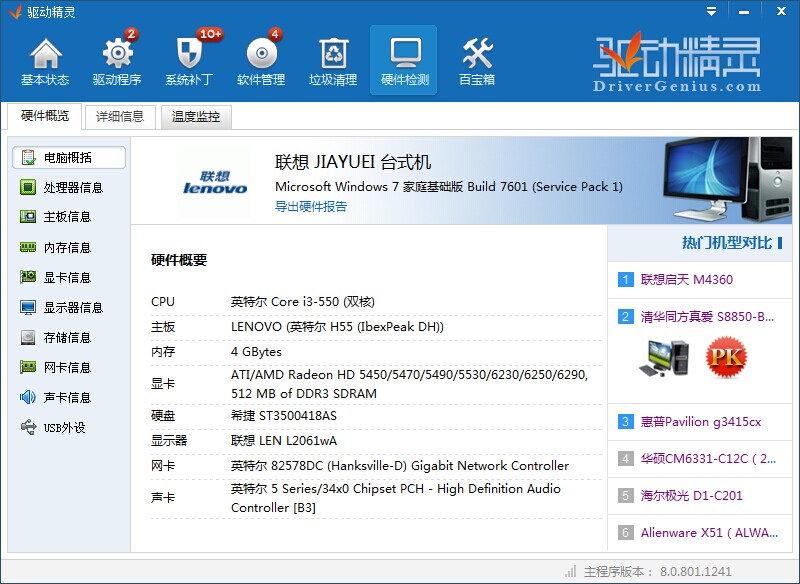Image resolution: width=800 pixels, height=584 pixels.
Task: Click the 显示器信息 monitor icon
Action: (x=28, y=308)
